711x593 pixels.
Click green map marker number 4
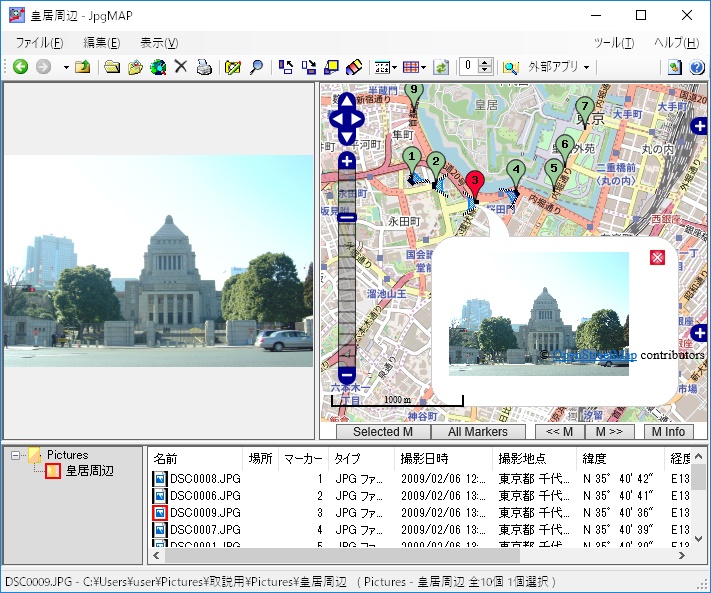515,172
